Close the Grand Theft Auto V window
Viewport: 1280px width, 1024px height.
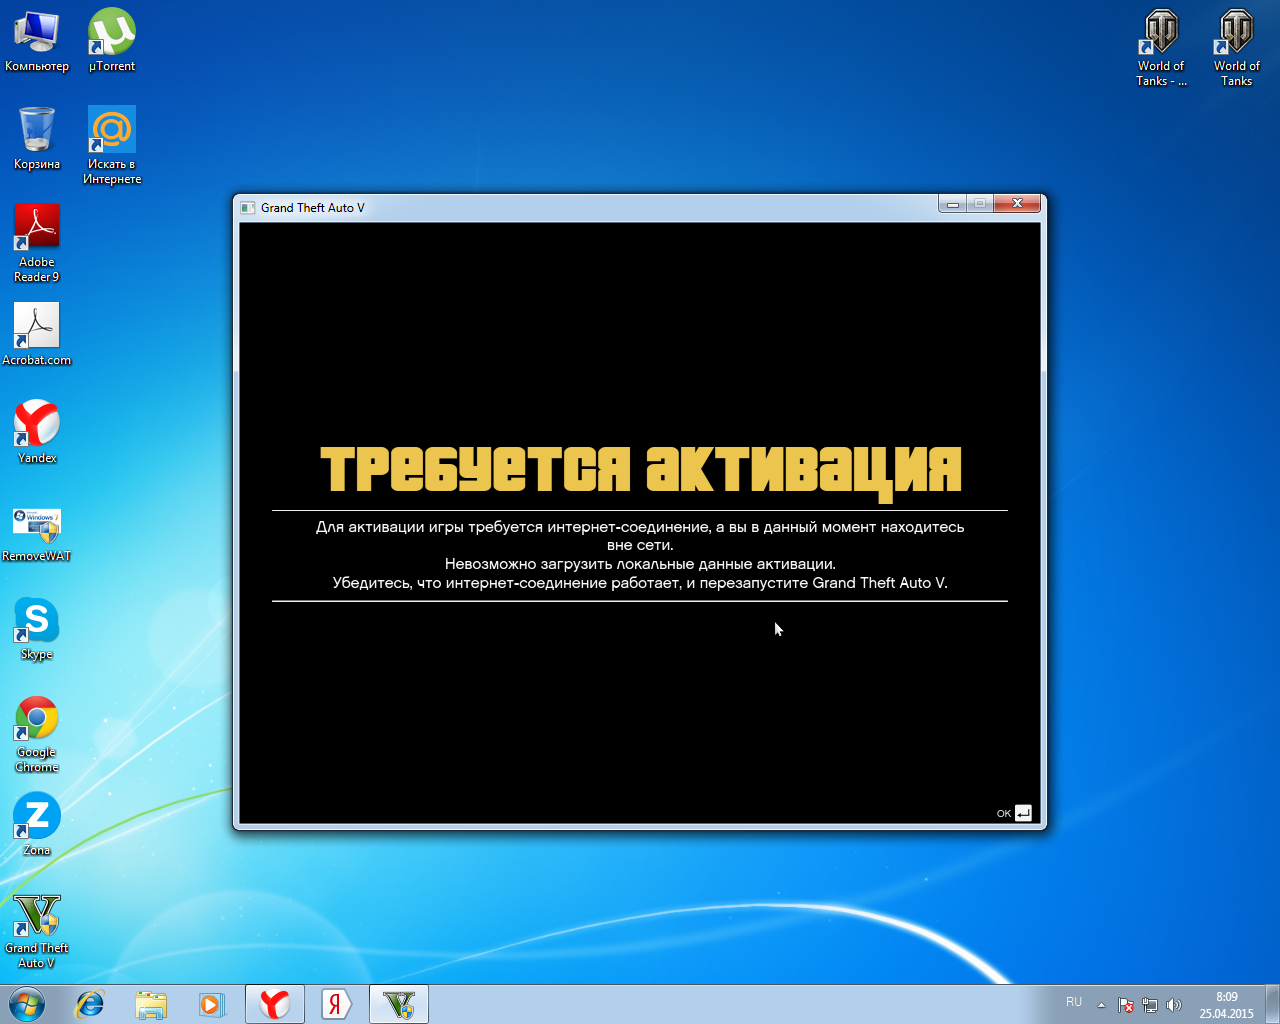[1017, 204]
